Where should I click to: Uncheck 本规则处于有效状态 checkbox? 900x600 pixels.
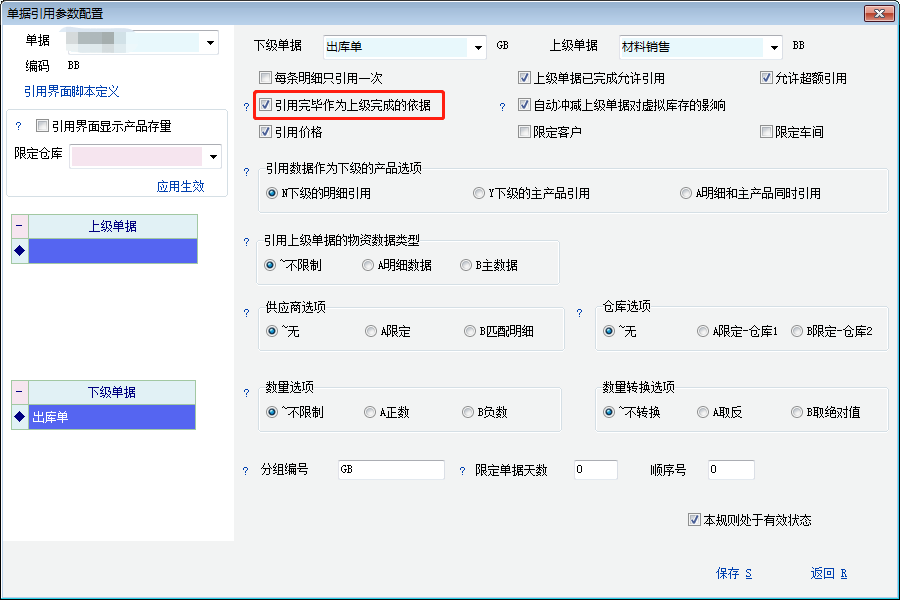[694, 520]
